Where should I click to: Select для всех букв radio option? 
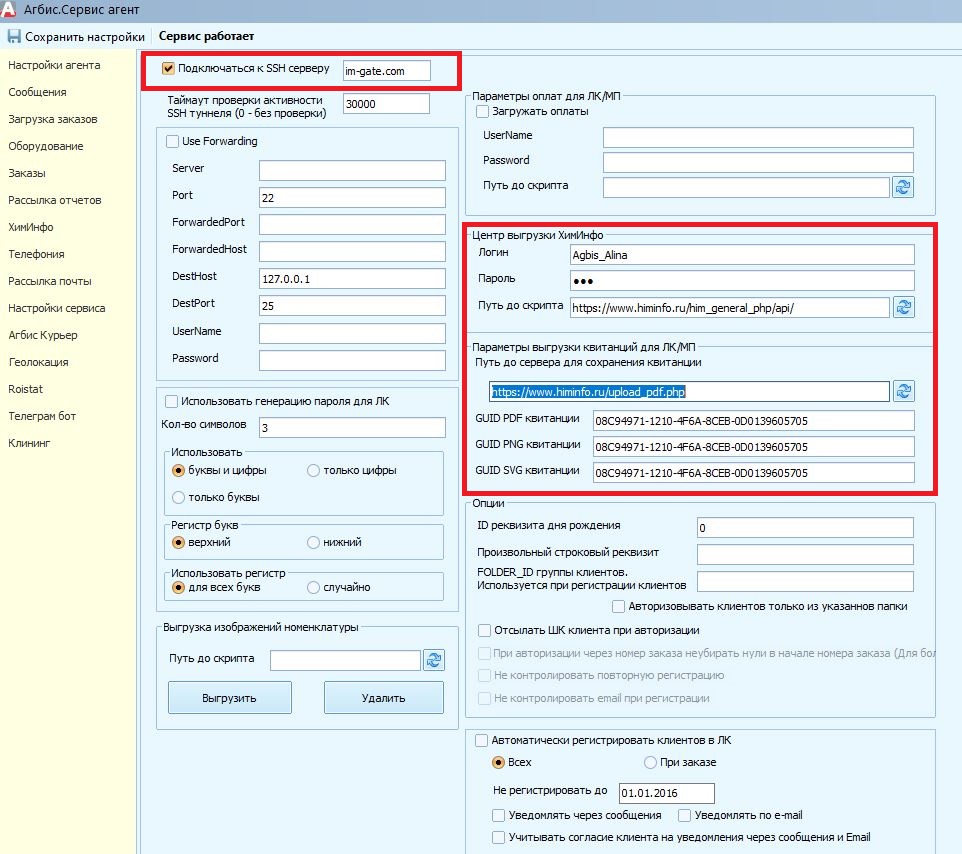[179, 588]
